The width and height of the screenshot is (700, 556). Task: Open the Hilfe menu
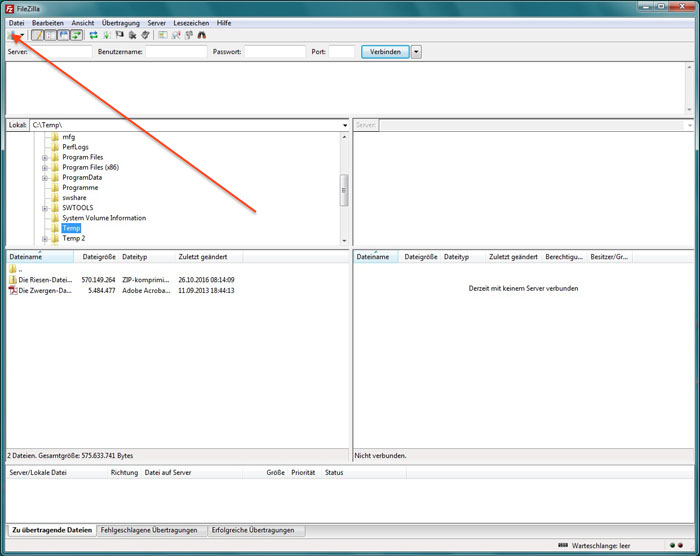224,23
